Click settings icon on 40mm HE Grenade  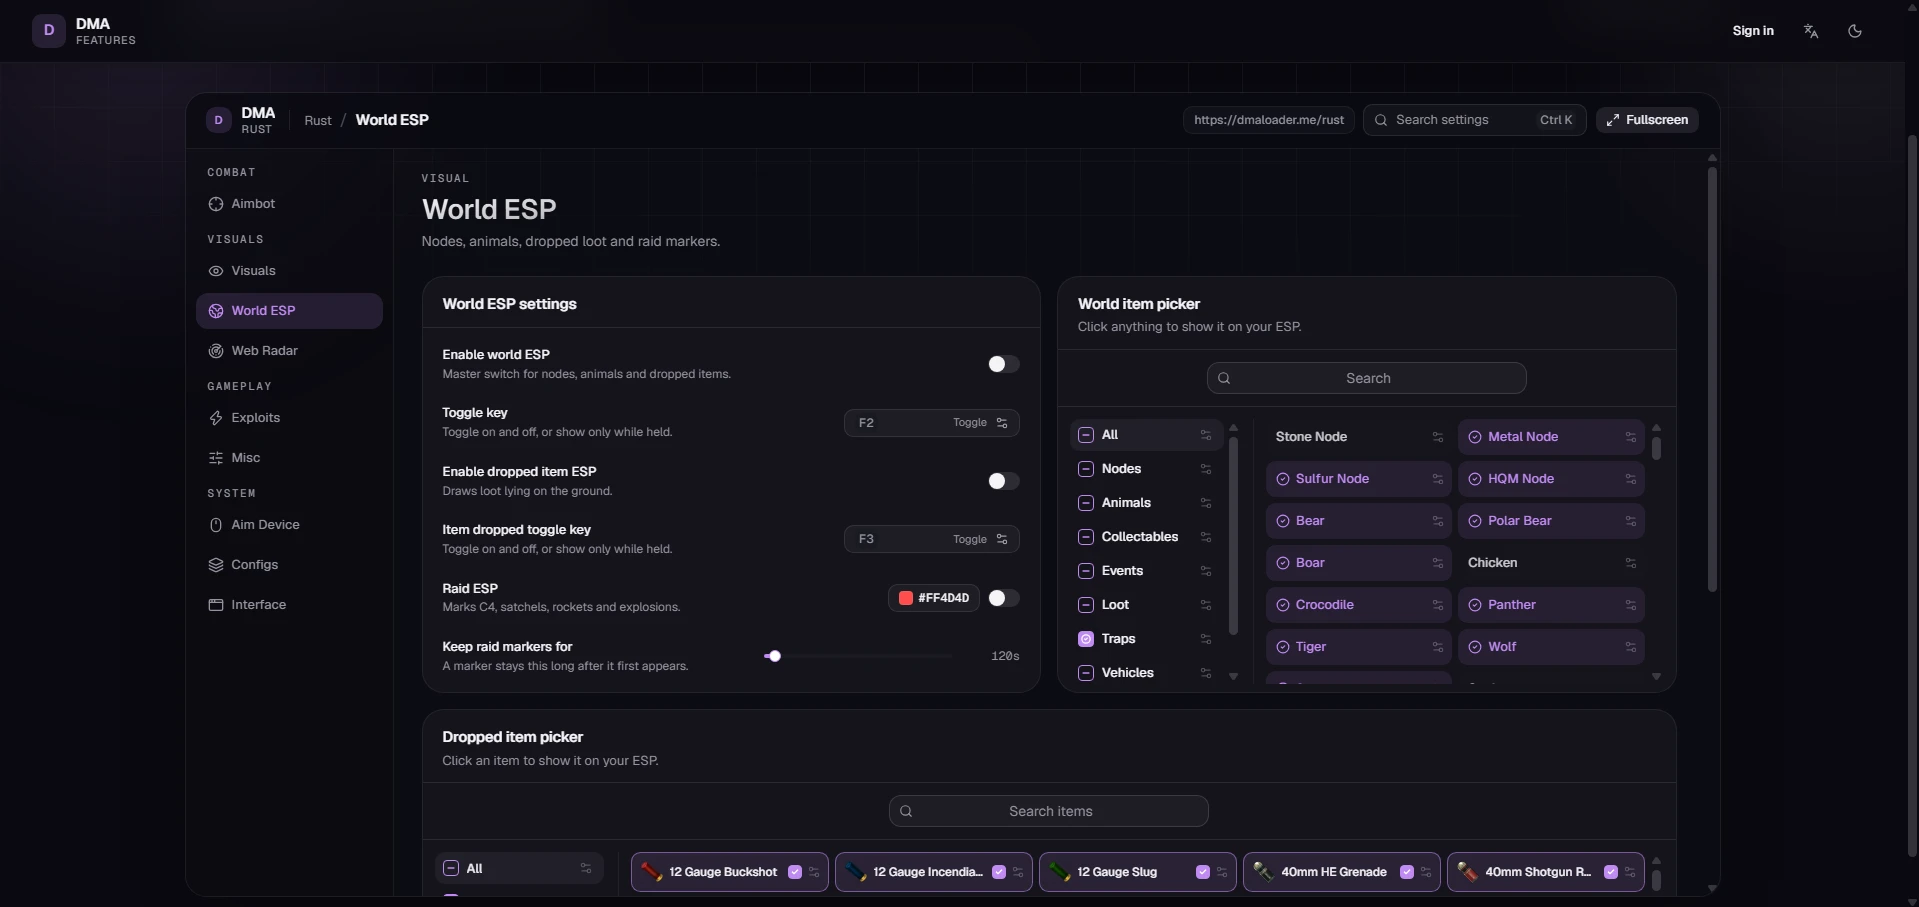tap(1426, 872)
